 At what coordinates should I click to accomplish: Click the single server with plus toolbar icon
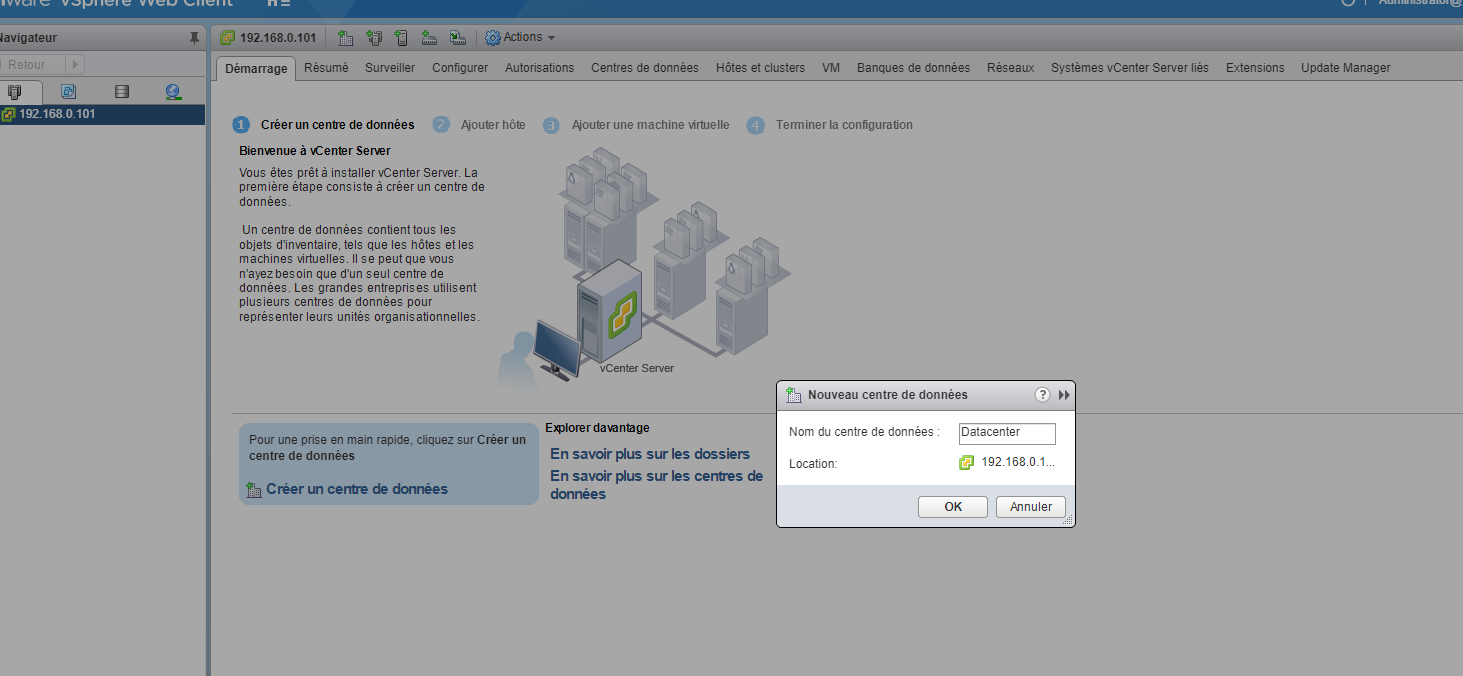click(x=401, y=38)
